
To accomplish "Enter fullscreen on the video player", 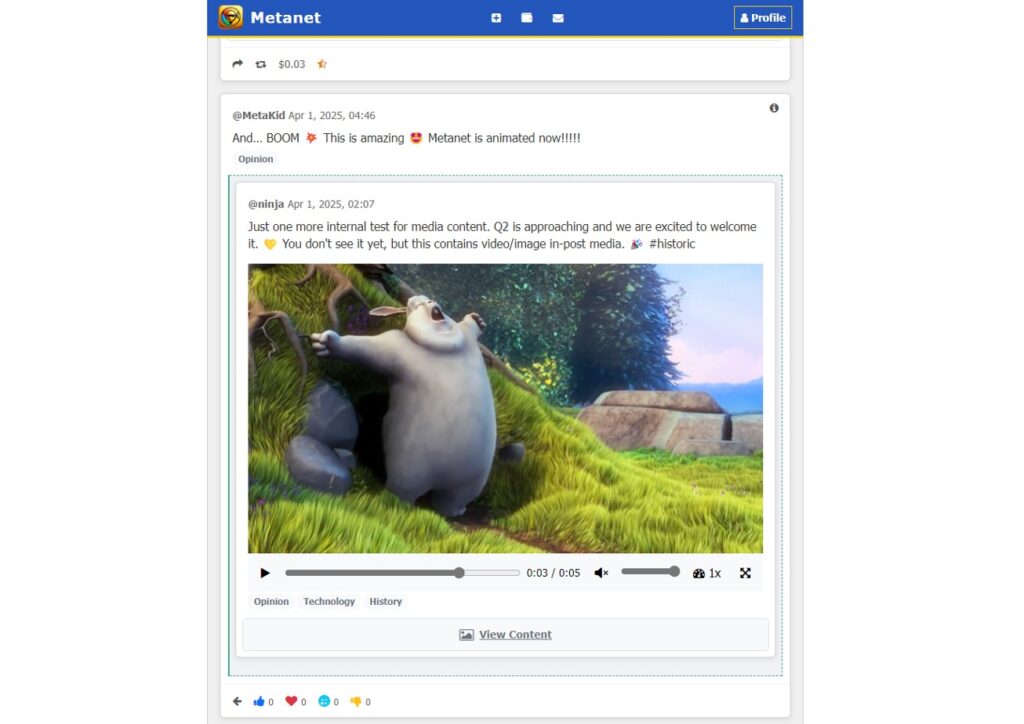I will point(745,573).
